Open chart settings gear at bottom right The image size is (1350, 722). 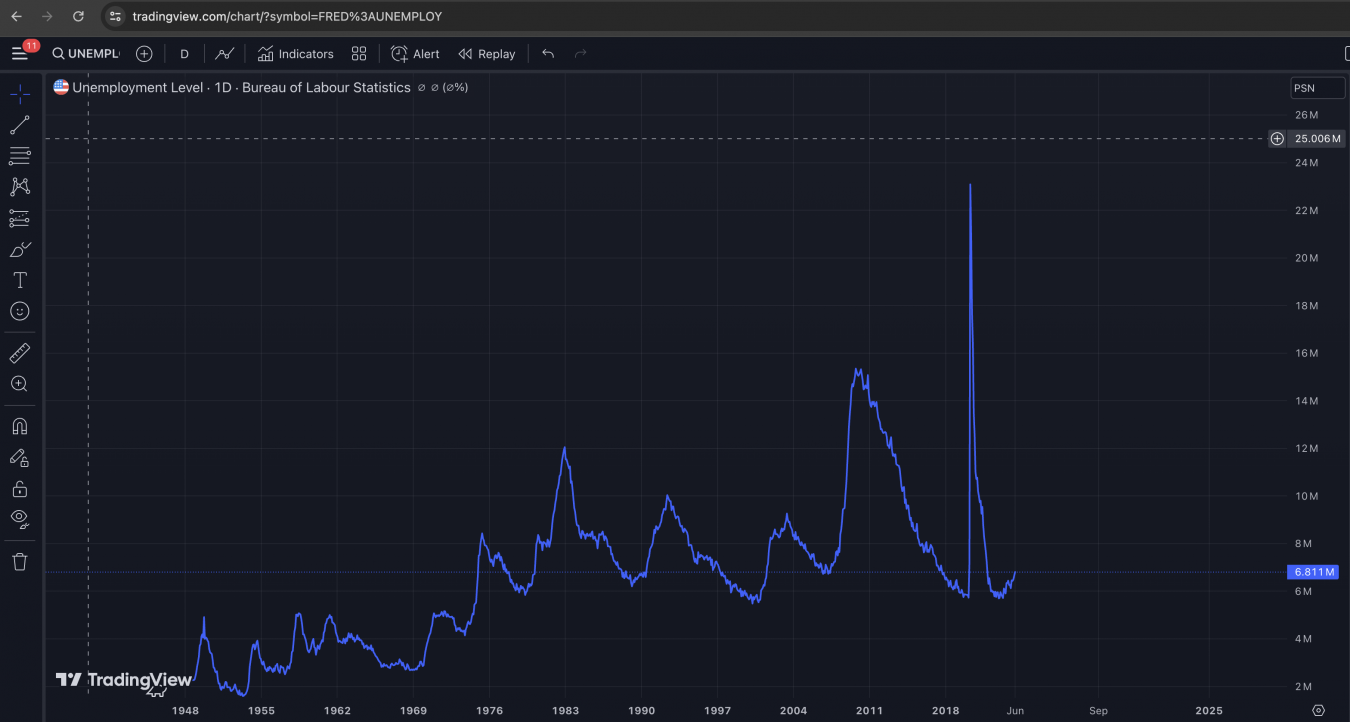[1318, 710]
